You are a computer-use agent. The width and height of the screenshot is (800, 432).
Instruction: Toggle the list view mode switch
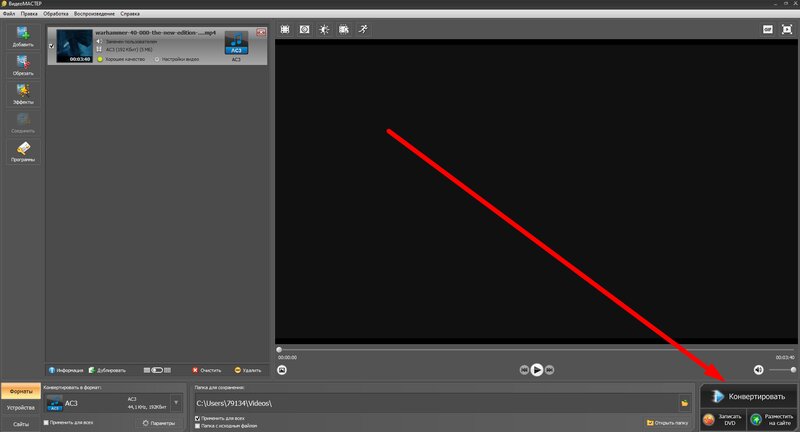click(x=157, y=370)
